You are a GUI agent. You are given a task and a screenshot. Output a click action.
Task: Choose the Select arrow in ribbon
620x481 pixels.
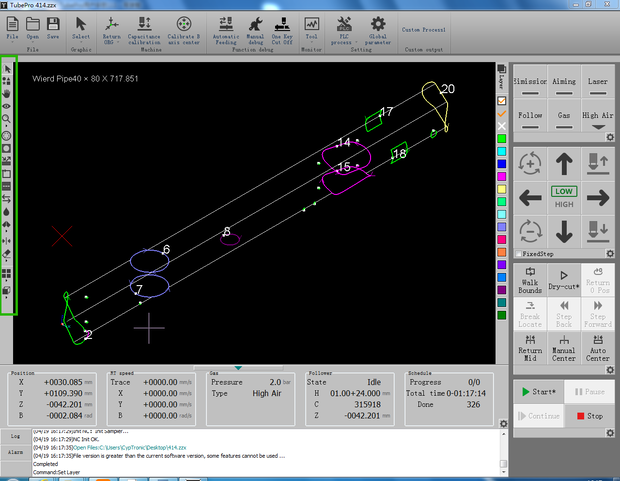coord(81,28)
